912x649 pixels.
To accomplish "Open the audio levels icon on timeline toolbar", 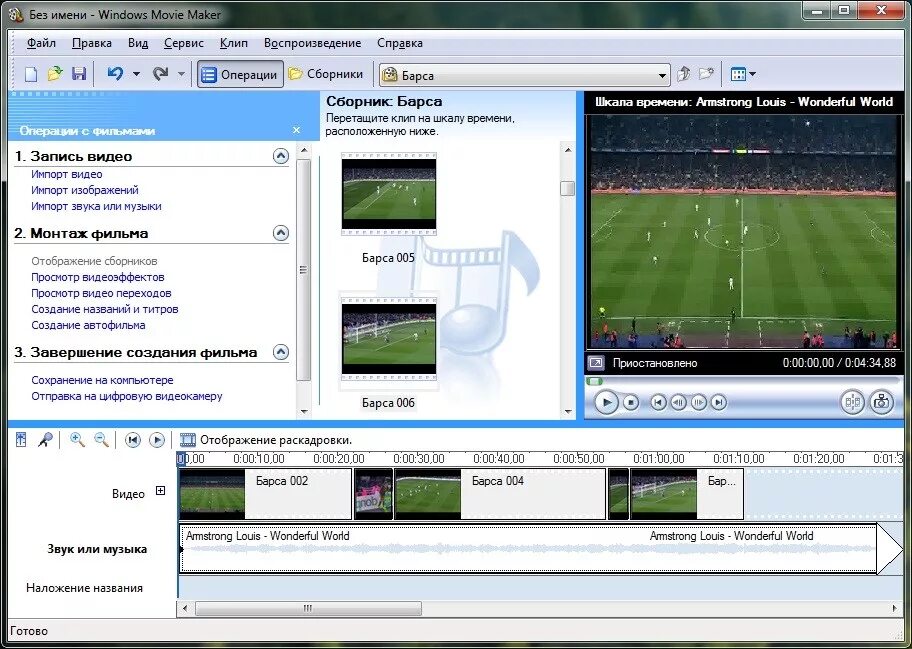I will [21, 440].
